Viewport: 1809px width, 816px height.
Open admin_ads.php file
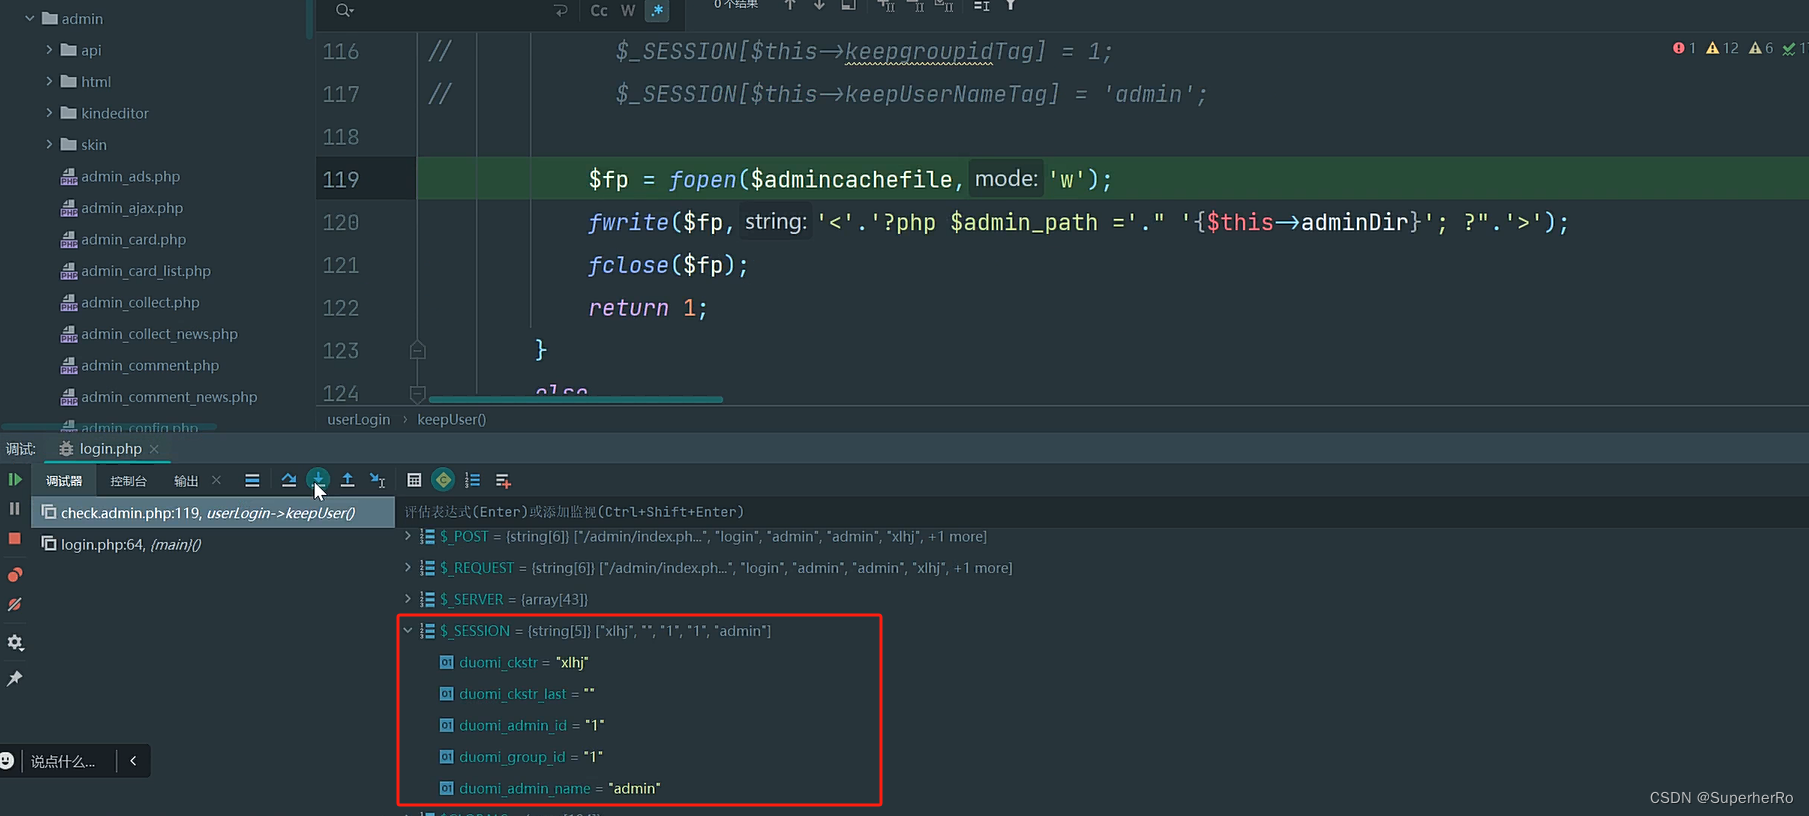coord(130,176)
